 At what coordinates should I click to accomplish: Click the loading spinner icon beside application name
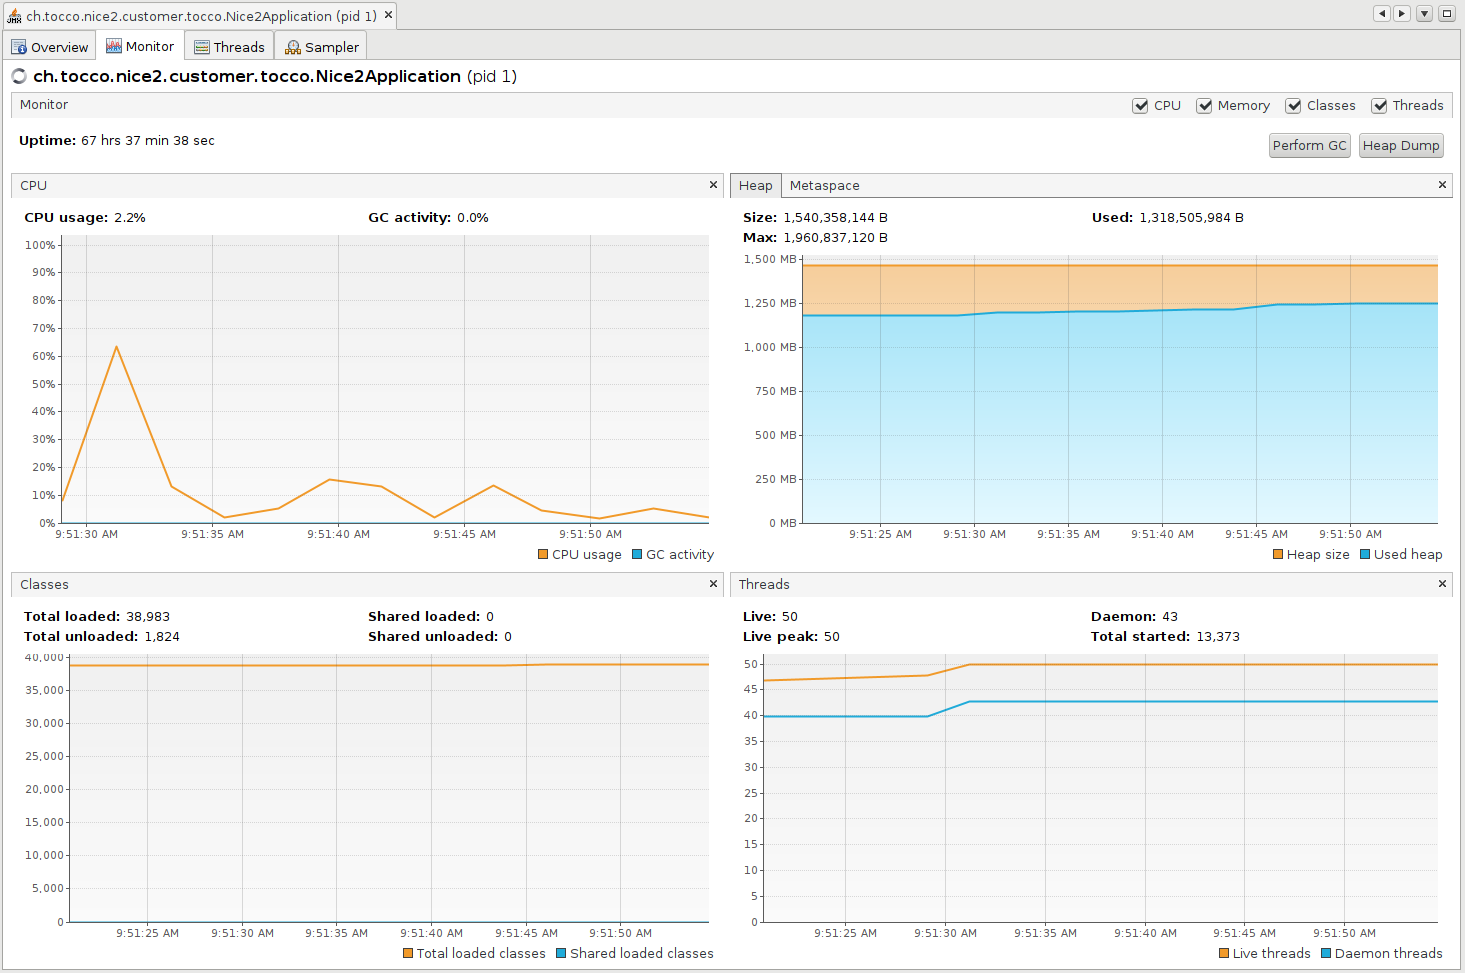19,76
